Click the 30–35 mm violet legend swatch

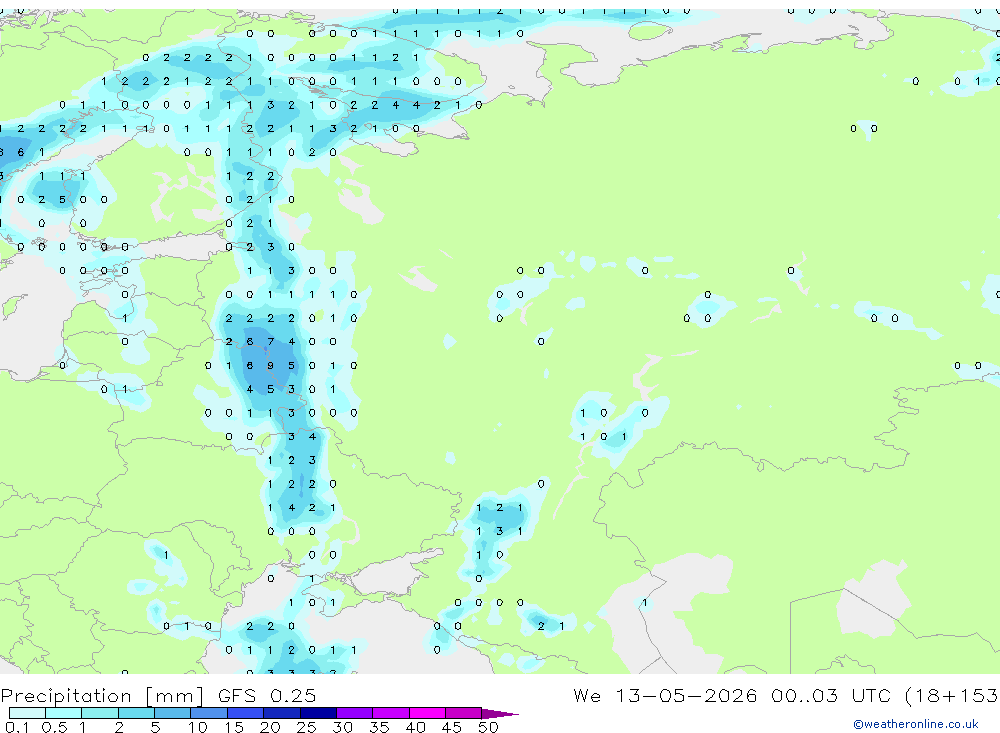pos(354,713)
